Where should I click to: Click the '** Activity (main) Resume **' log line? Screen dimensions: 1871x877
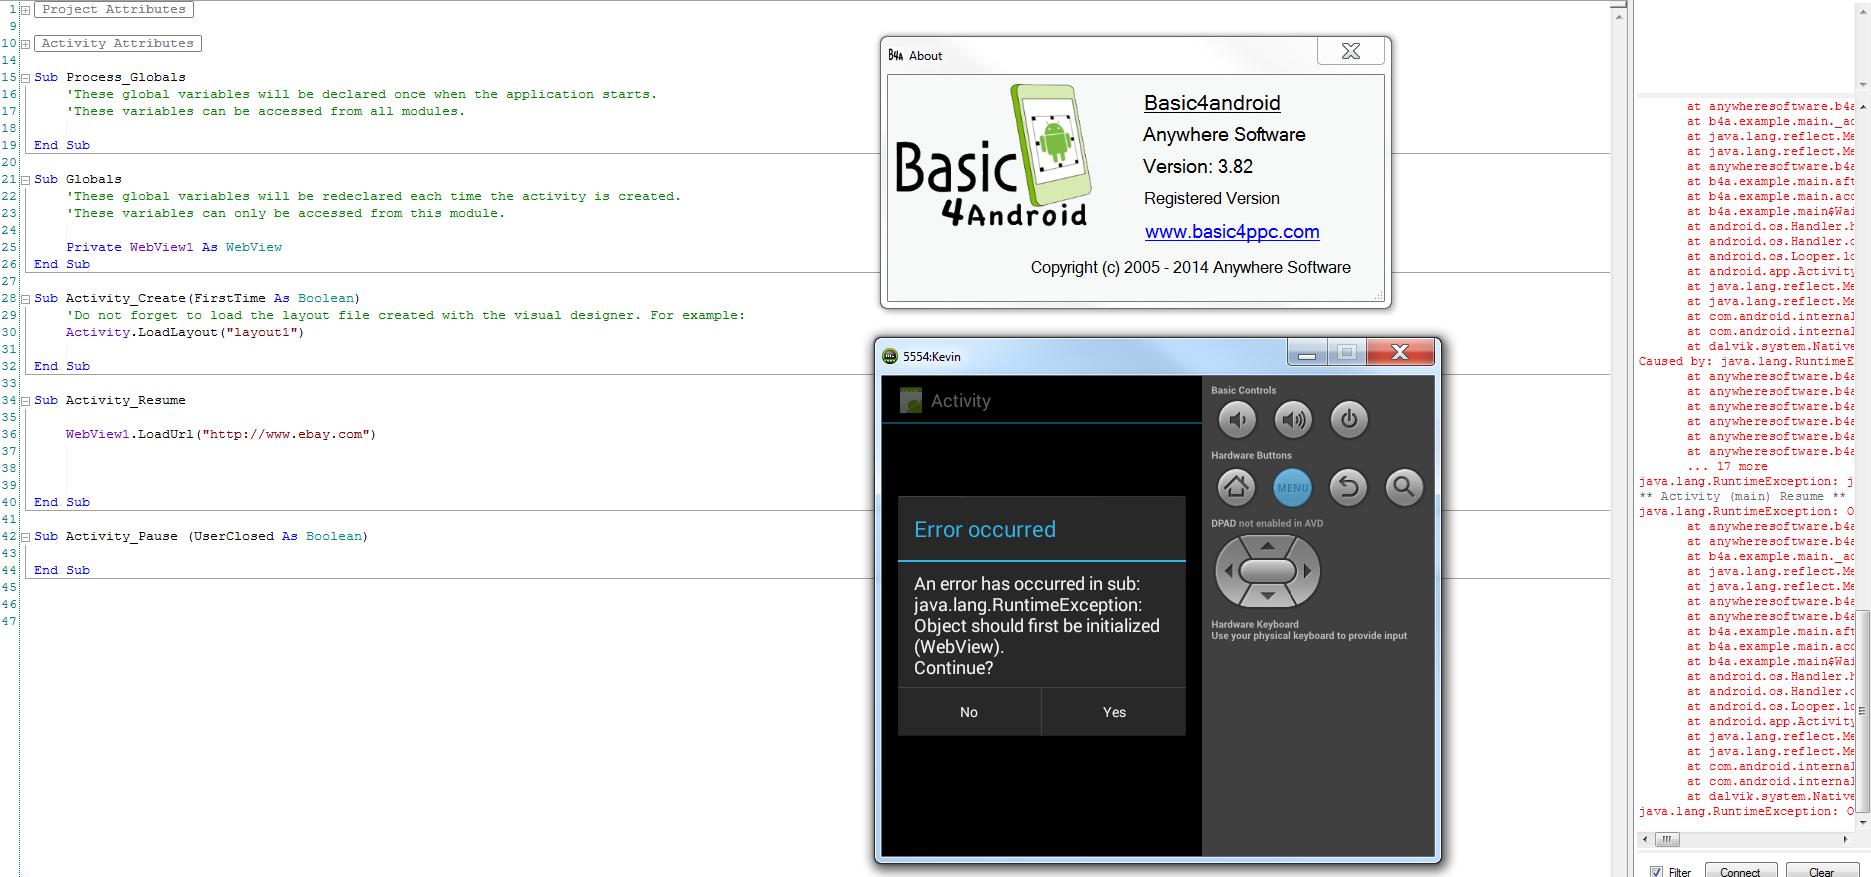[x=1742, y=496]
